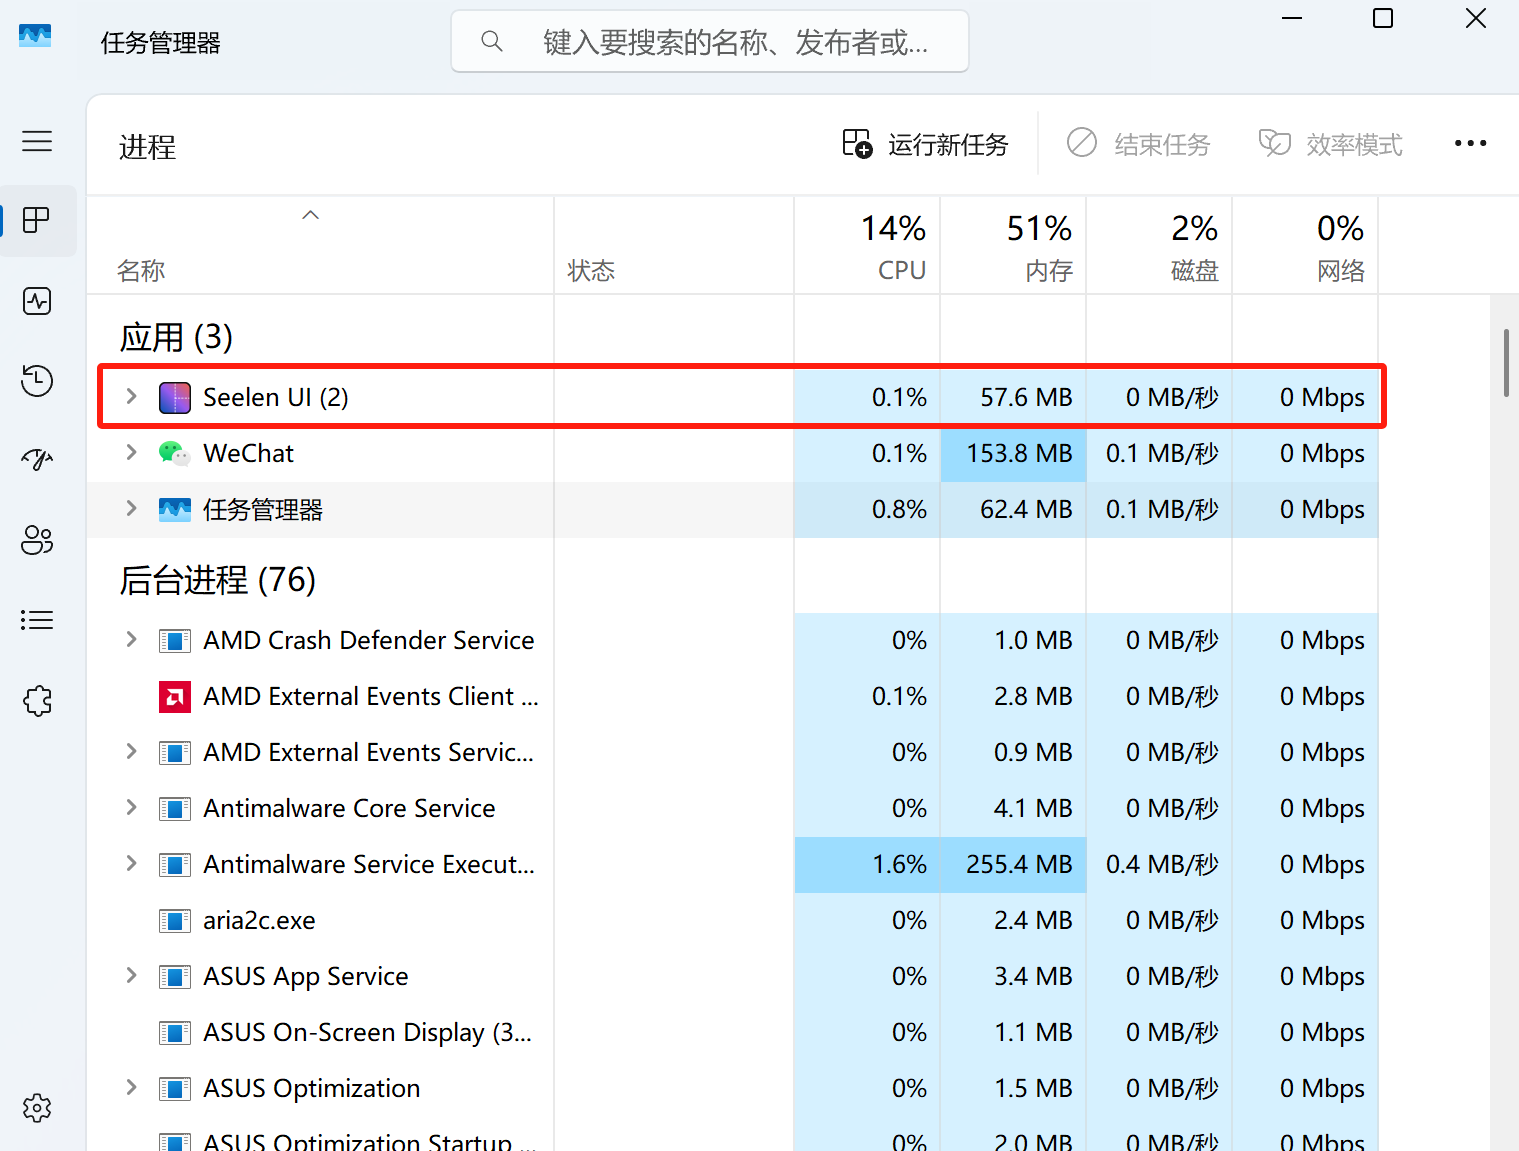This screenshot has height=1151, width=1519.
Task: Click AMD External Events Client memory 2.8 MB
Action: (x=1033, y=696)
